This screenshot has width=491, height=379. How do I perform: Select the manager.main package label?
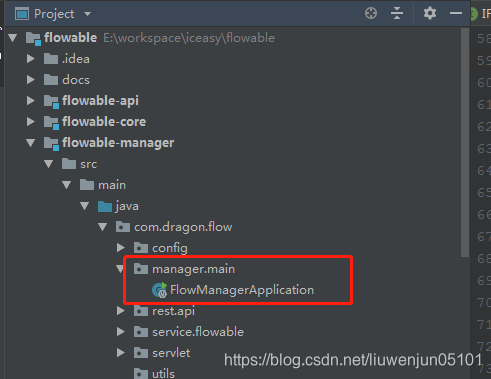(x=193, y=269)
